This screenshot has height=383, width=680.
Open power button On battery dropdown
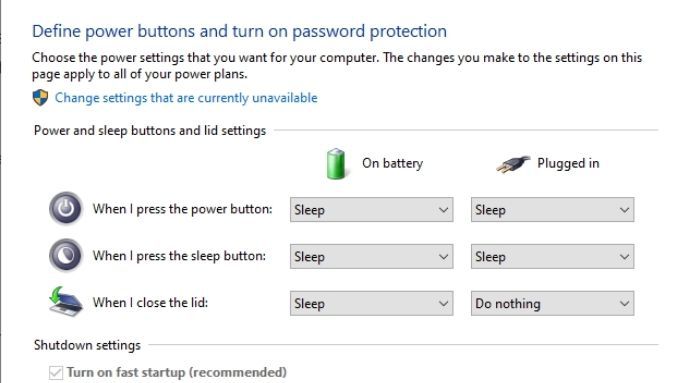pyautogui.click(x=372, y=210)
